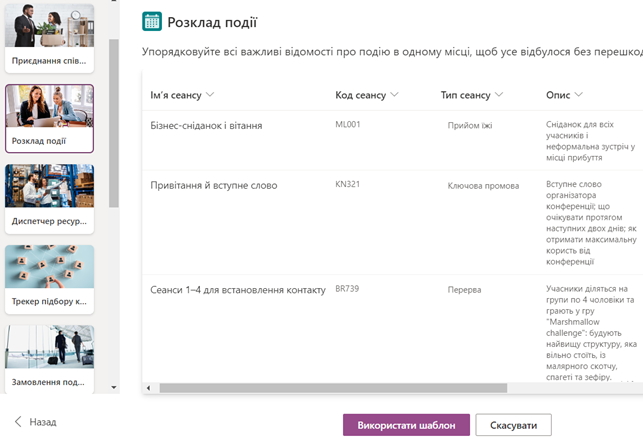
Task: Click the Привітання й вступне слово session name
Action: [214, 186]
